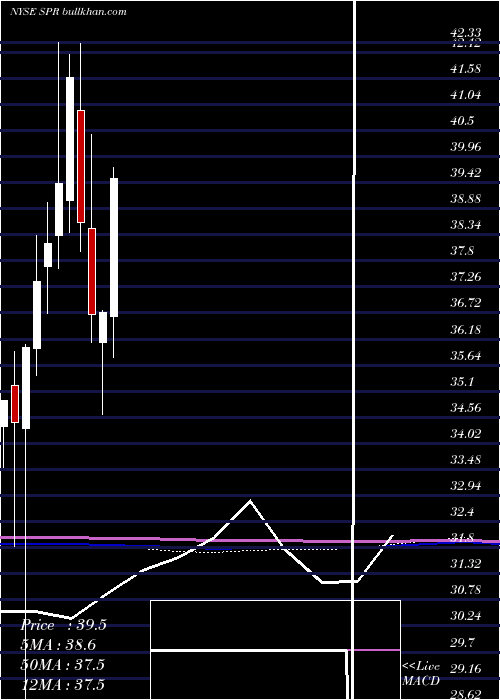500x700 pixels.
Task: Click the <<Live MACD label
Action: click(421, 674)
